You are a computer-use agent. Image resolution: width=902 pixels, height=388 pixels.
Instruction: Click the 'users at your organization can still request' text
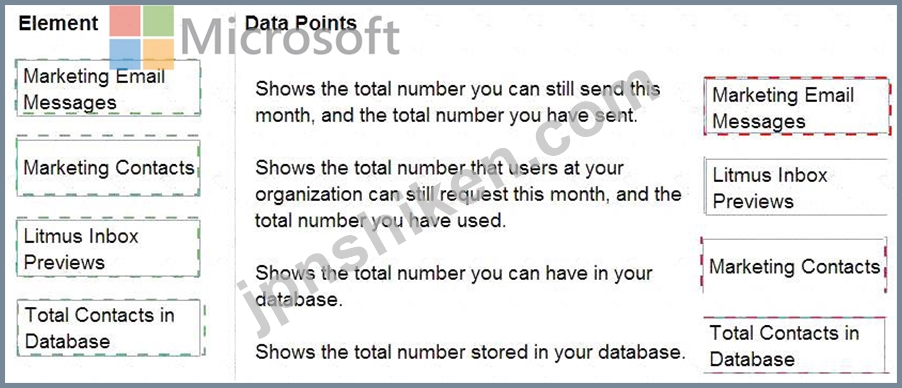(468, 194)
